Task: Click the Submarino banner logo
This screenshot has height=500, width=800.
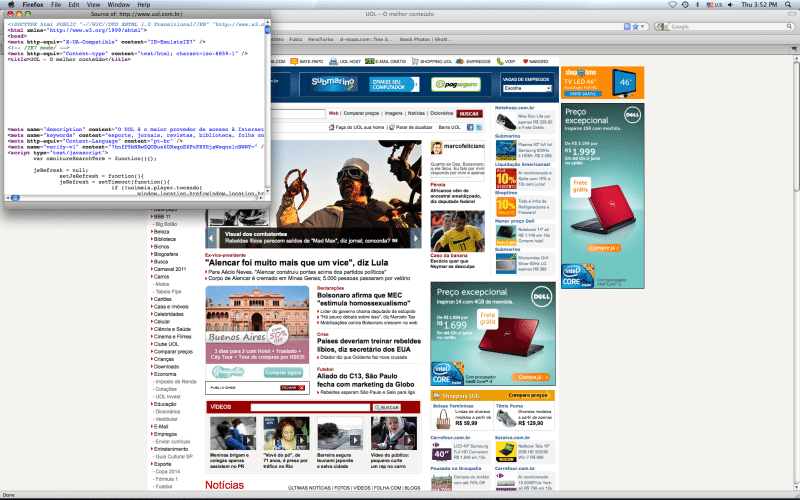Action: [333, 83]
